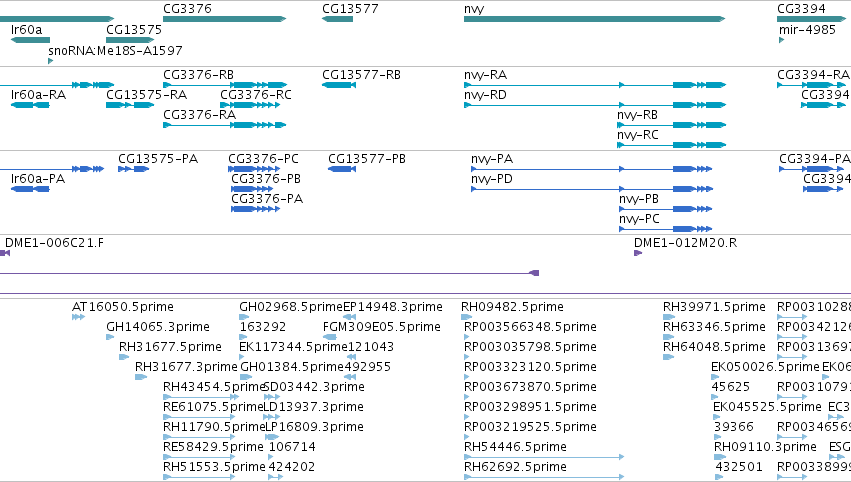Select EST RH64048.5prime
The width and height of the screenshot is (851, 482).
[x=669, y=357]
